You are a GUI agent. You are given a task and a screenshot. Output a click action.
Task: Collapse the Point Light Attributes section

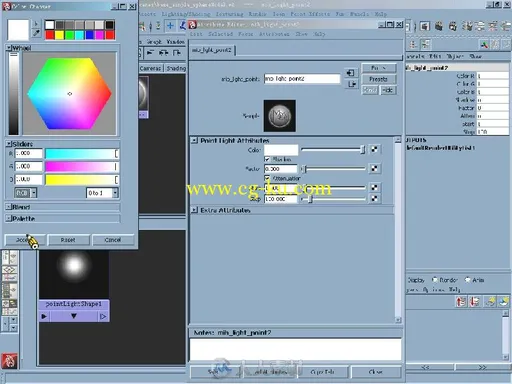194,141
